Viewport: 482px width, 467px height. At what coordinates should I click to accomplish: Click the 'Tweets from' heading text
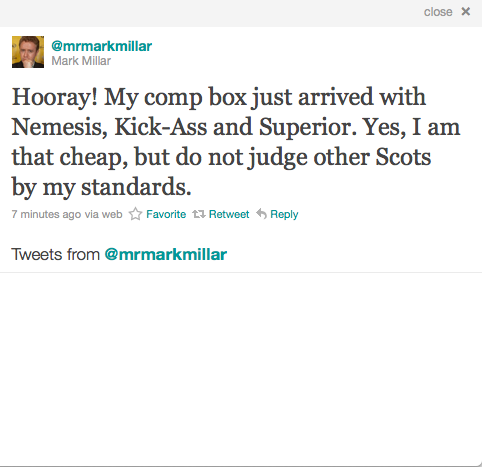click(x=56, y=254)
